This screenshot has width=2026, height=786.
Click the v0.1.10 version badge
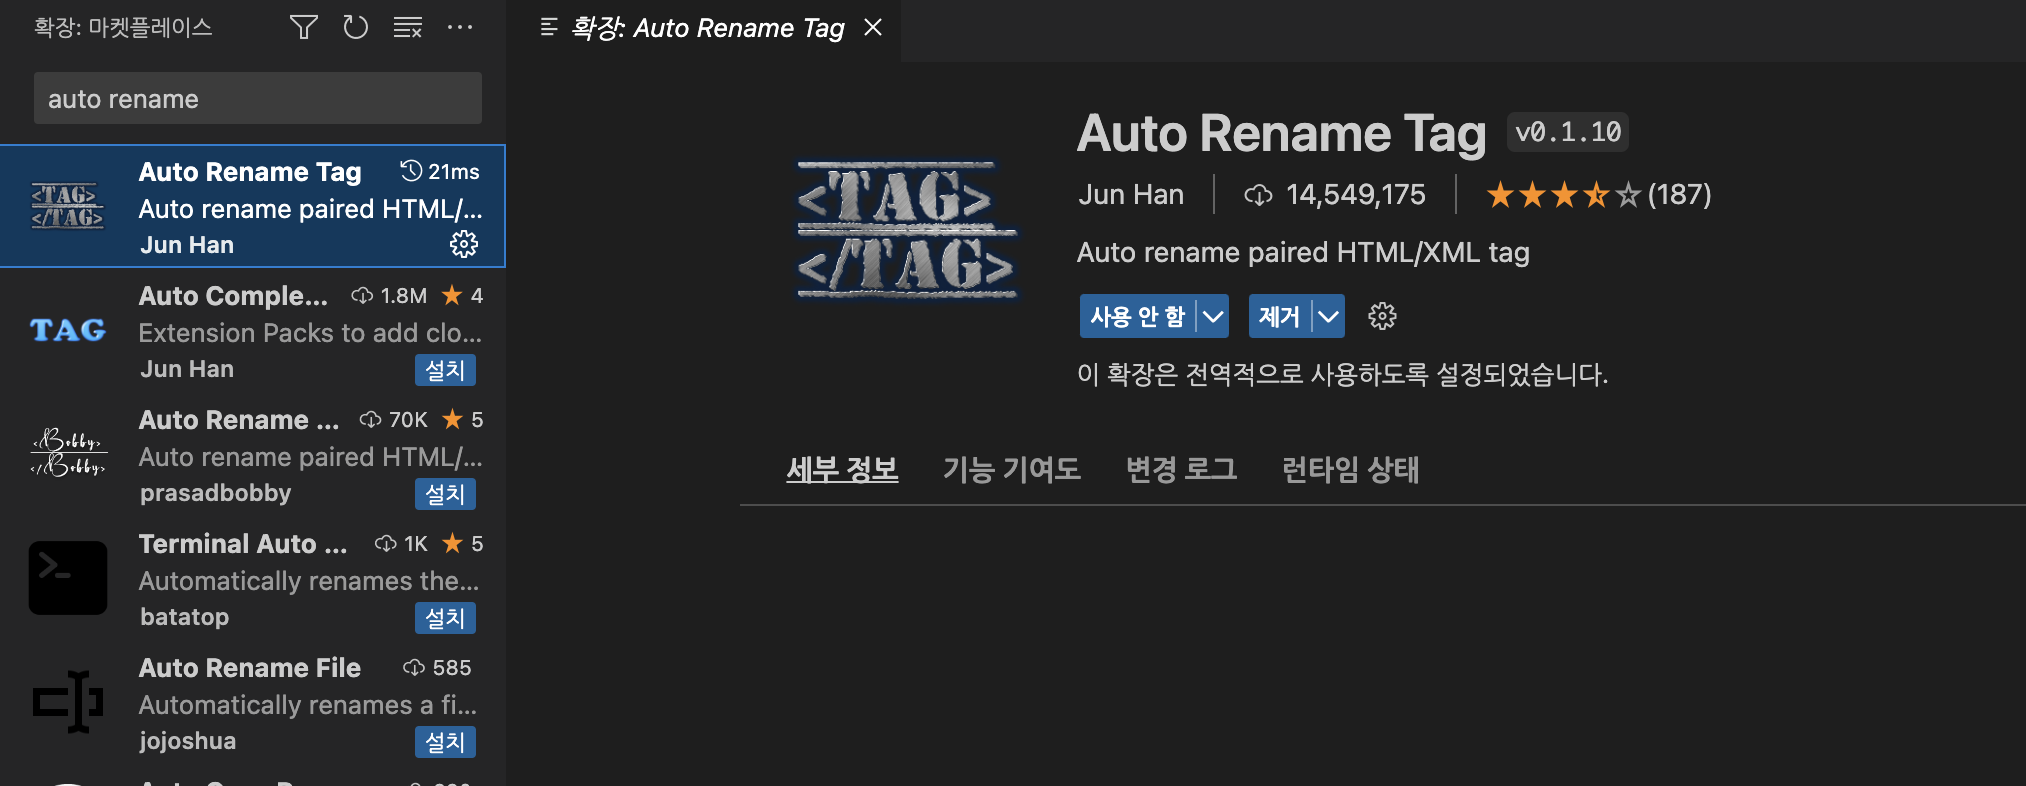[x=1568, y=132]
